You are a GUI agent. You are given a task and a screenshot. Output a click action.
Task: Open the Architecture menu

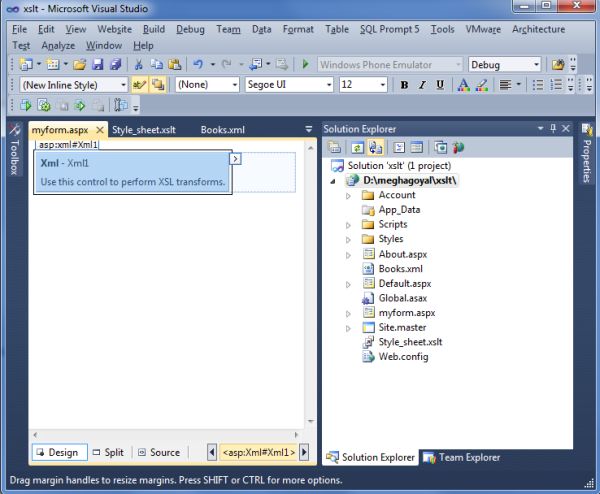(538, 29)
